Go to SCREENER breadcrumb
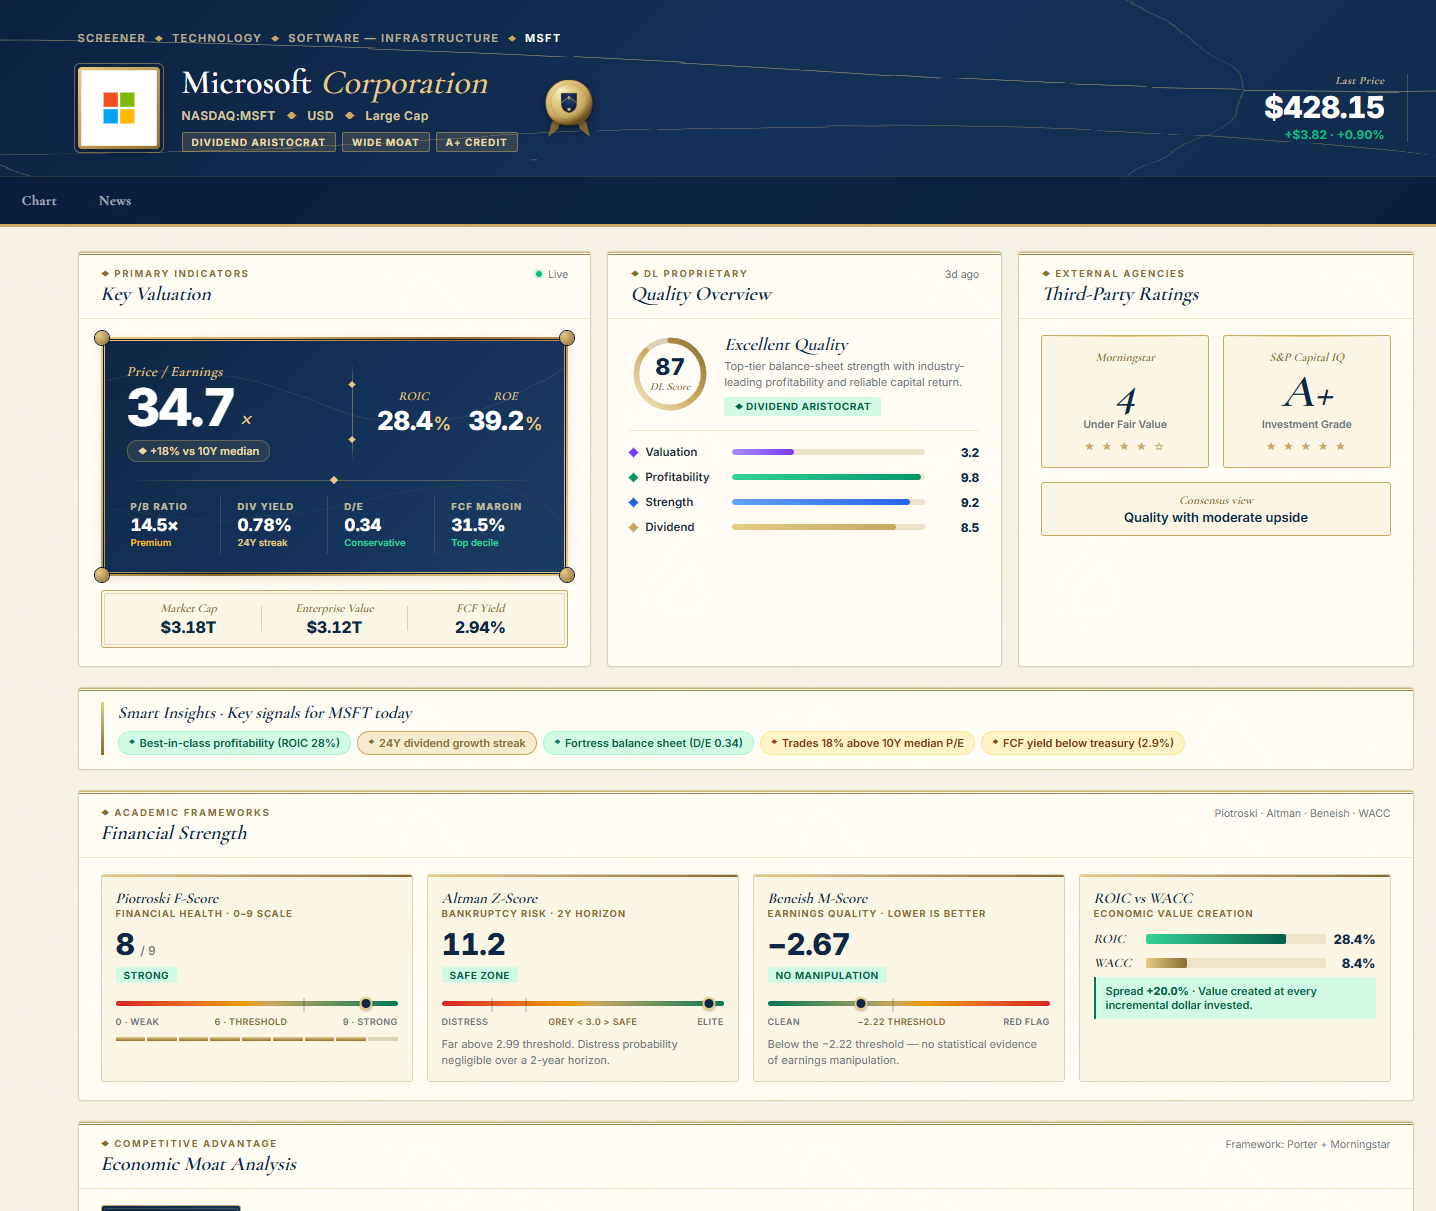Screen dimensions: 1436x1211 tap(111, 38)
